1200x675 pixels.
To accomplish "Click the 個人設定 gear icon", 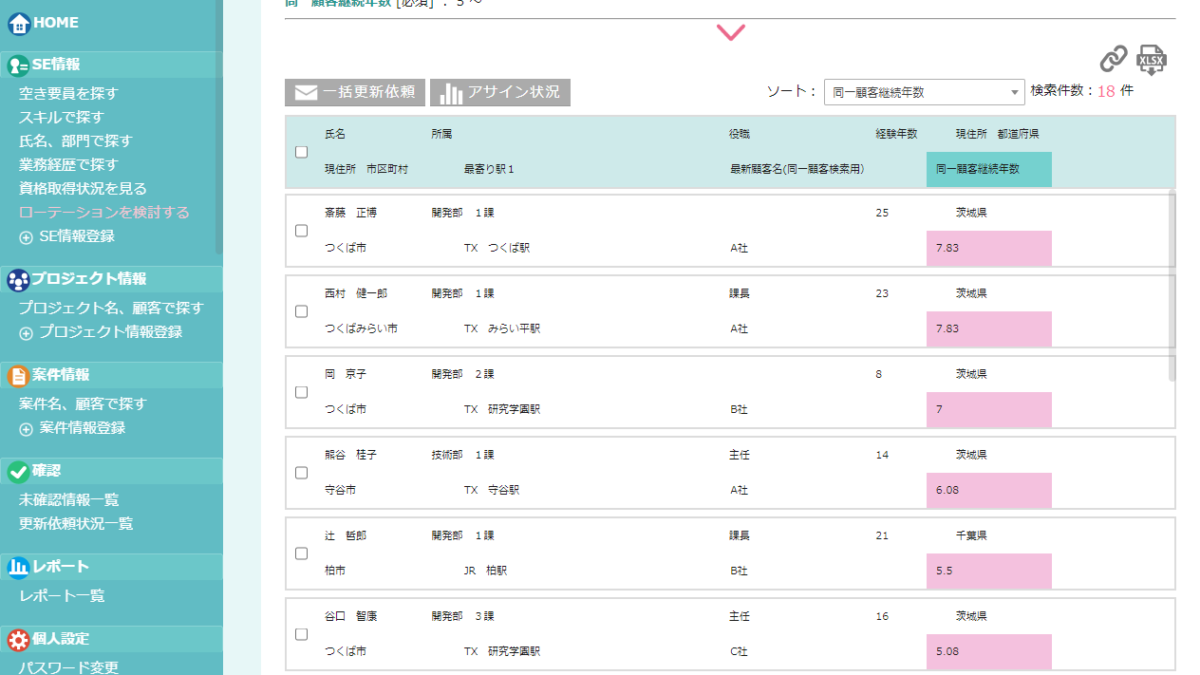I will 18,639.
